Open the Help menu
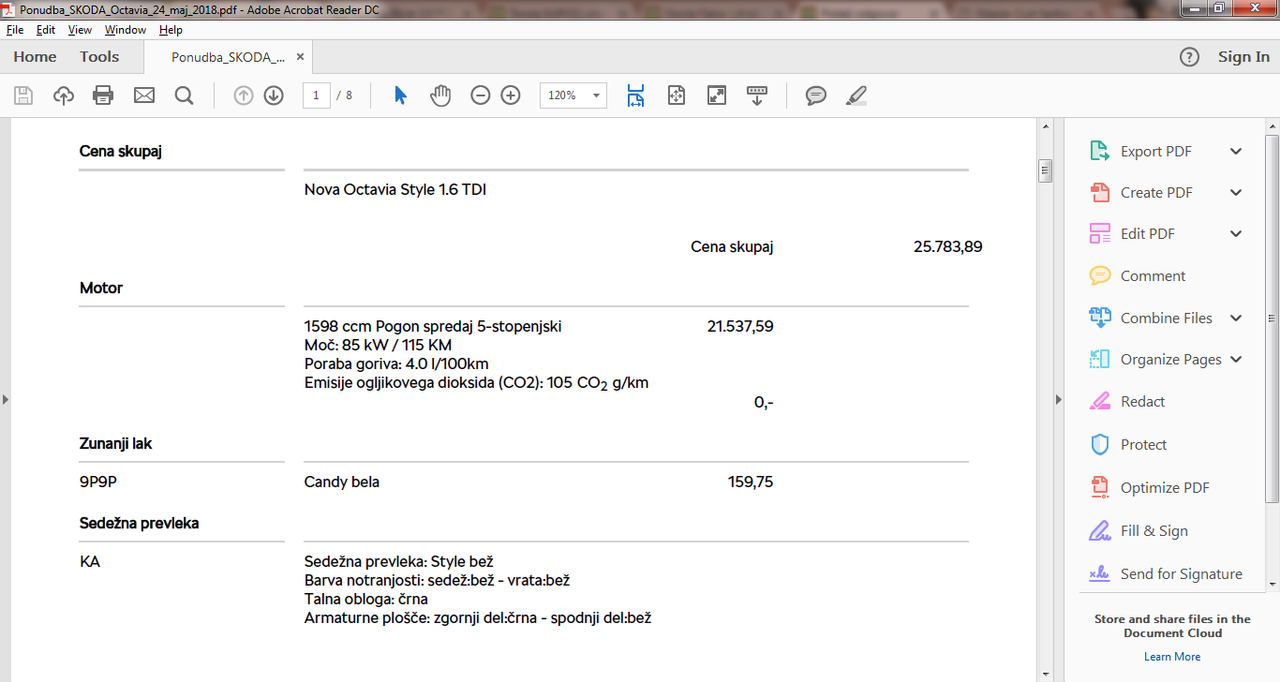 [171, 30]
